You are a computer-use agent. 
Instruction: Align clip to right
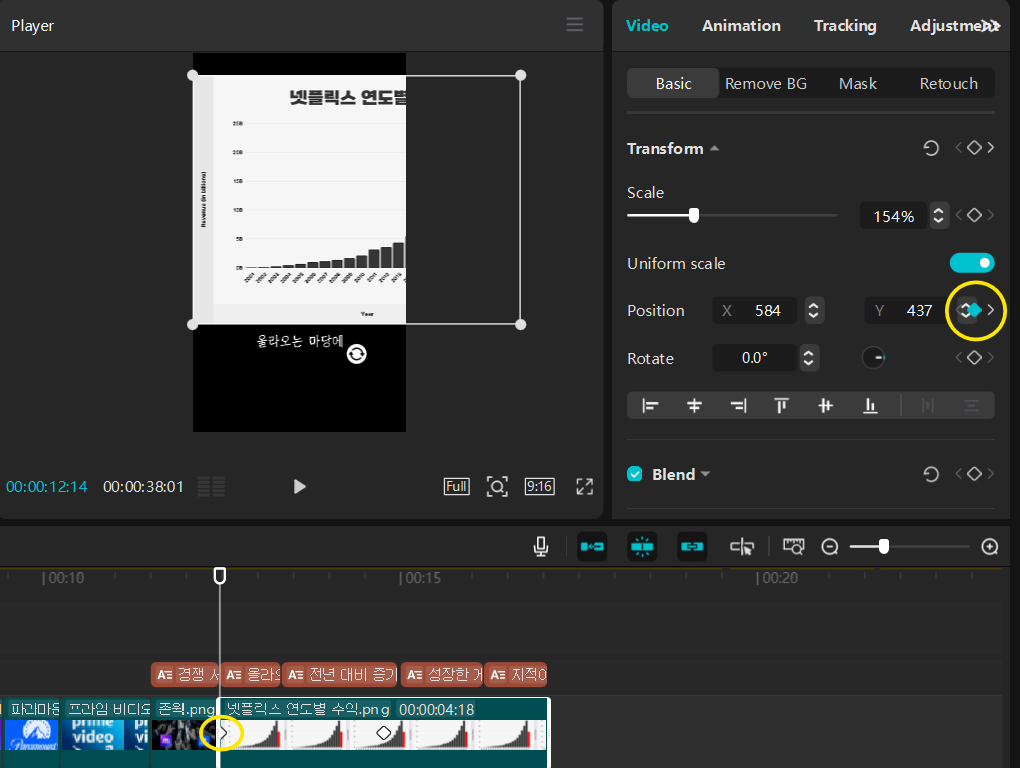(x=738, y=406)
